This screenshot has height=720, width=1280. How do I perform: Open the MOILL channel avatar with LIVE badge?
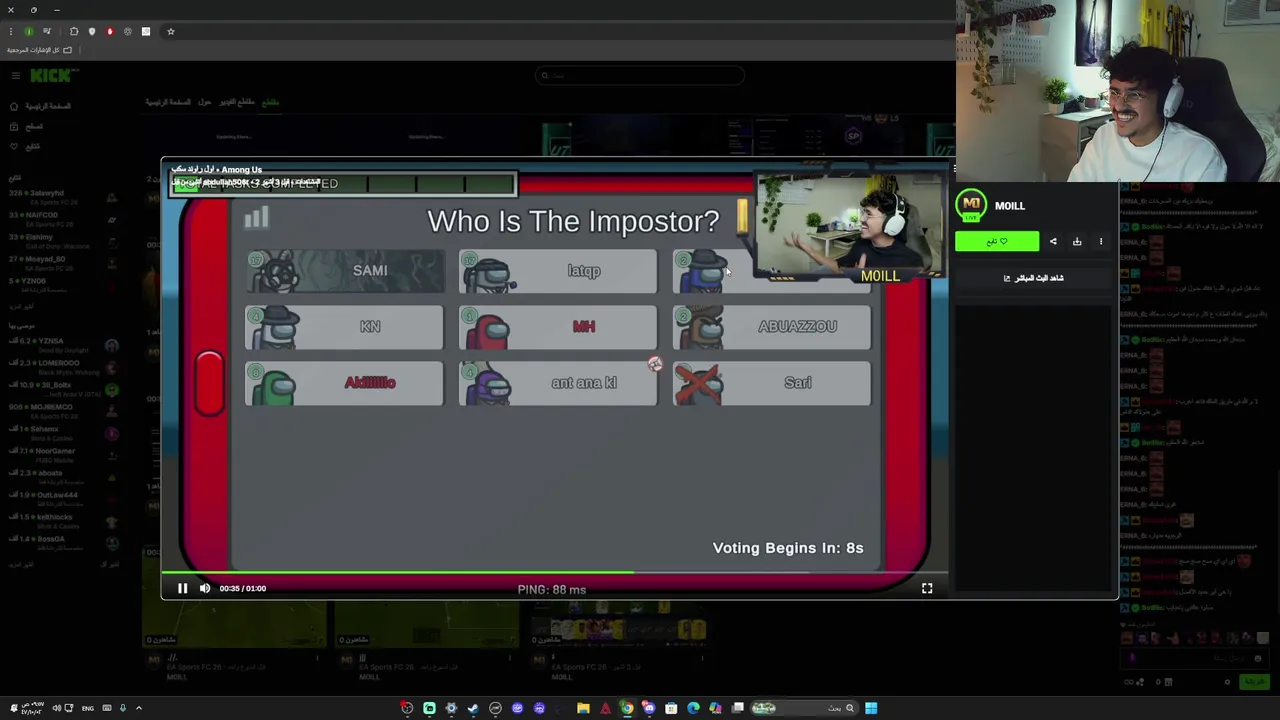[971, 205]
